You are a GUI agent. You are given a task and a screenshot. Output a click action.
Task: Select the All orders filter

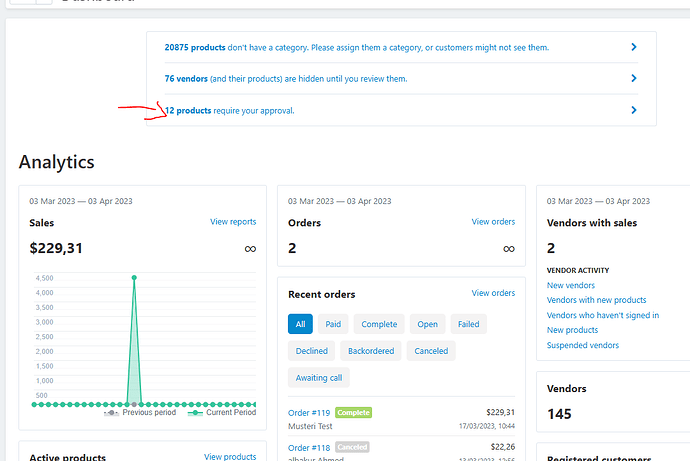click(x=300, y=324)
